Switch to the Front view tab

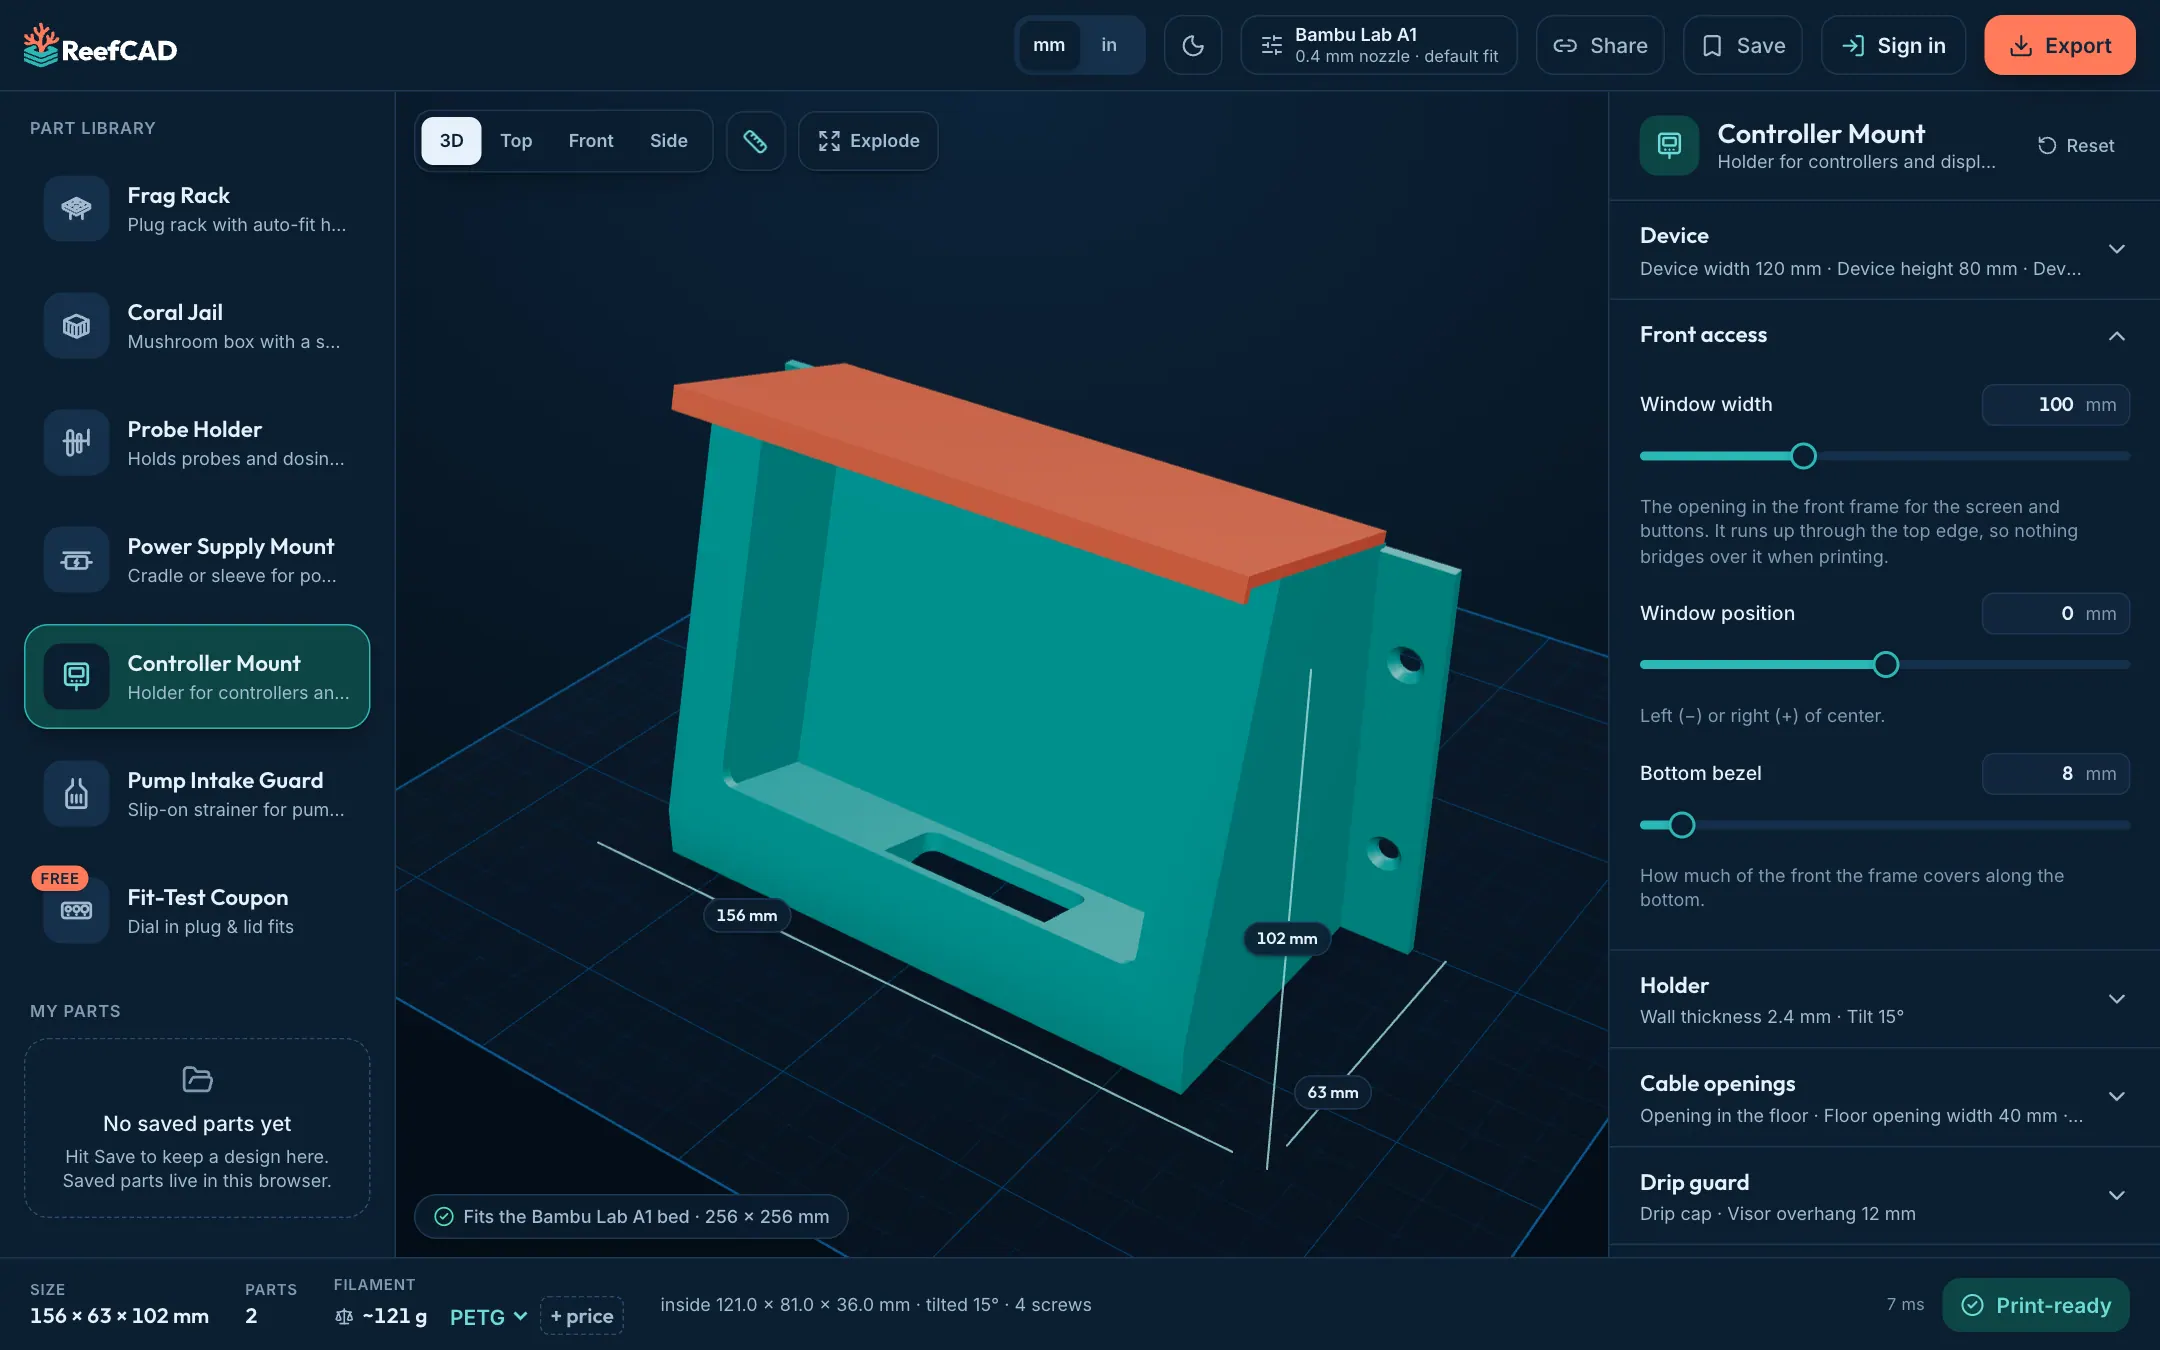pos(591,141)
